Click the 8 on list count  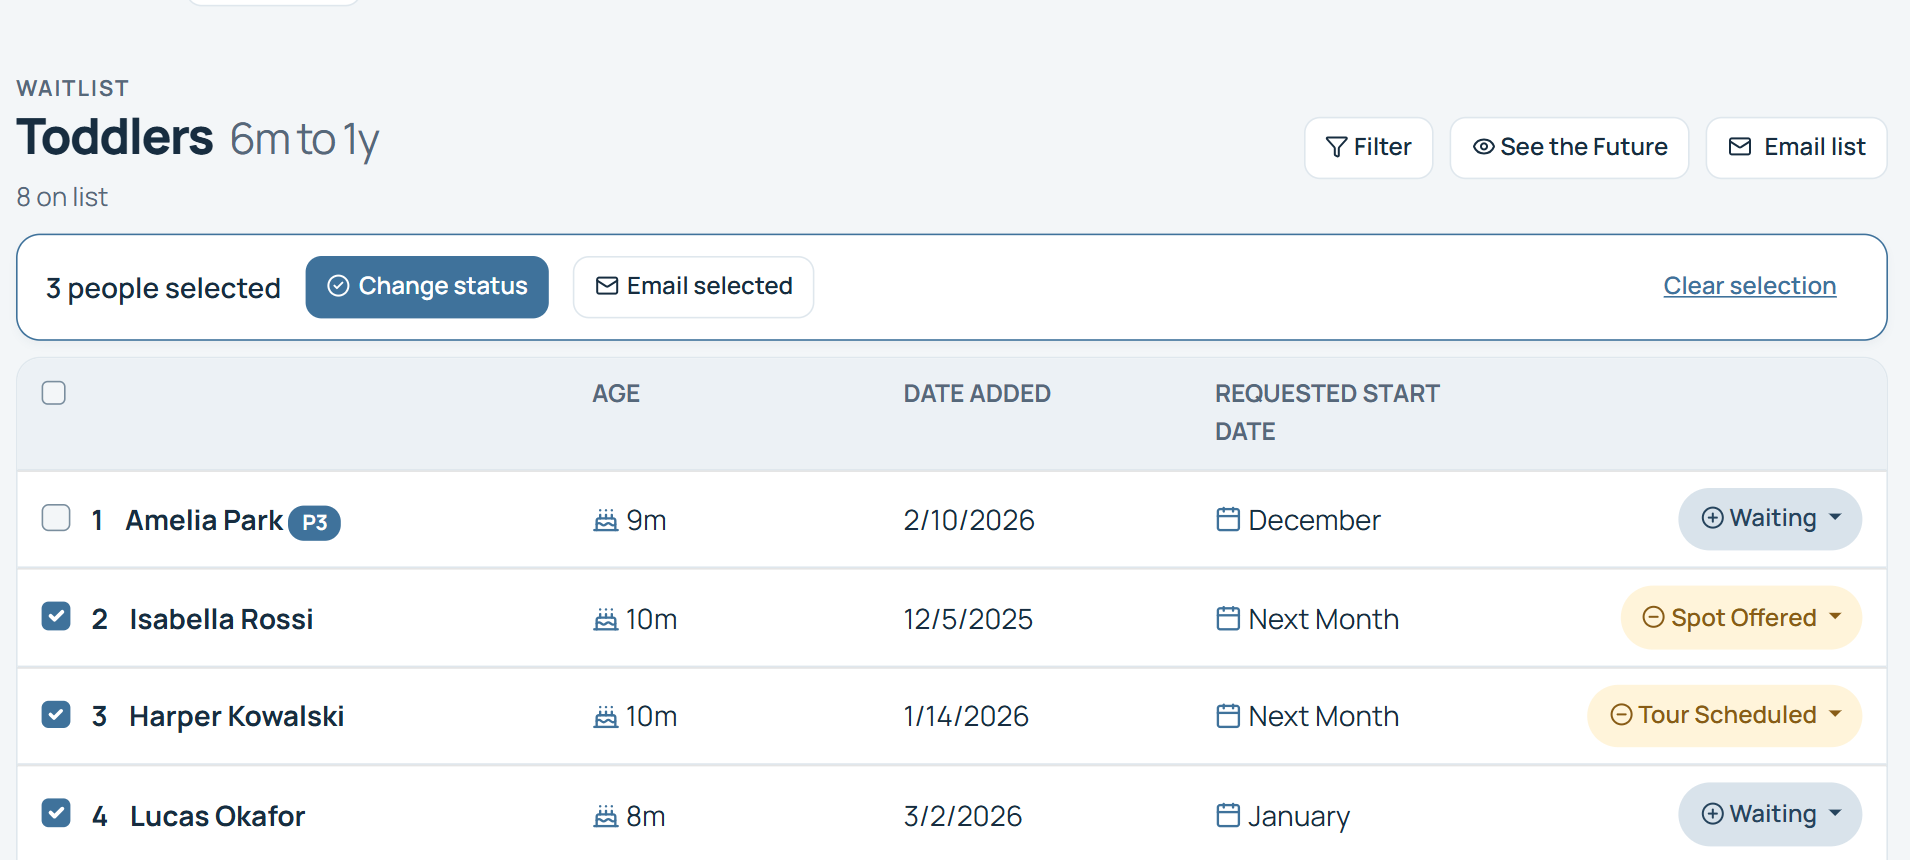point(62,197)
